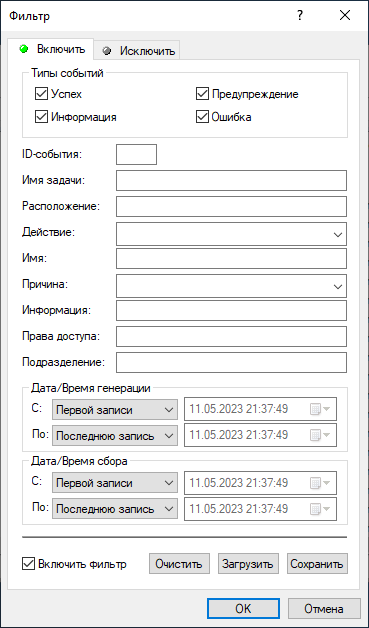Viewport: 369px width, 628px height.
Task: Cancel the dialog with Отмена
Action: point(324,609)
